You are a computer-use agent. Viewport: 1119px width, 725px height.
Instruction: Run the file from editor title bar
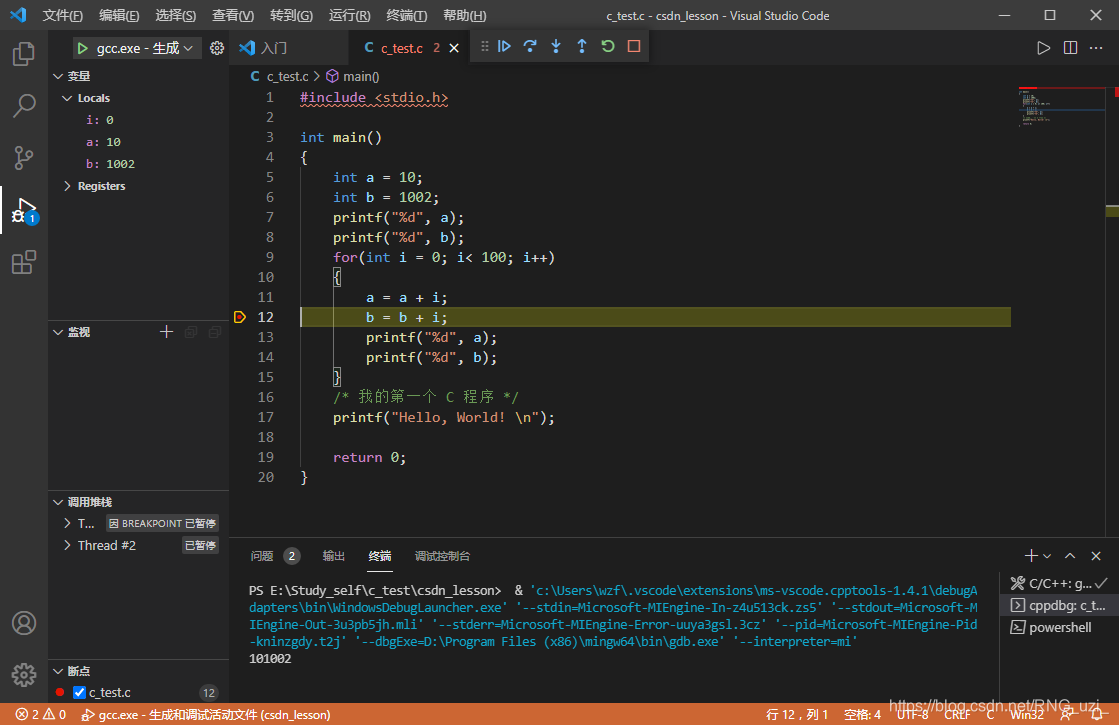pos(1043,48)
